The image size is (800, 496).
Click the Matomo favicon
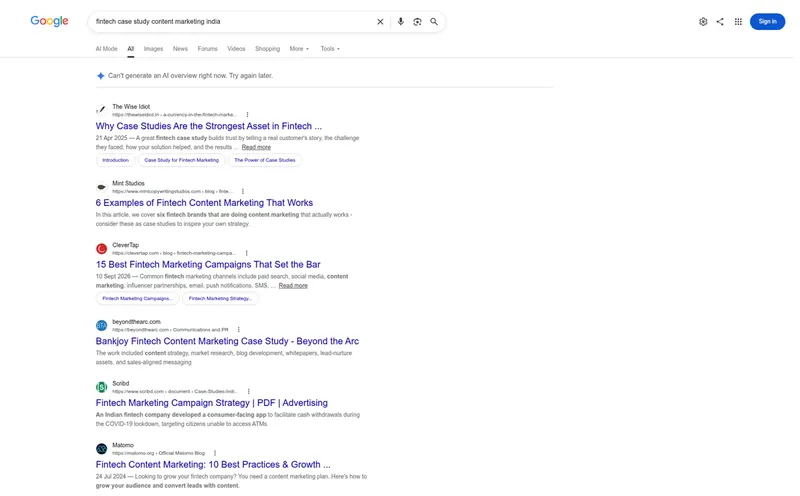point(102,449)
